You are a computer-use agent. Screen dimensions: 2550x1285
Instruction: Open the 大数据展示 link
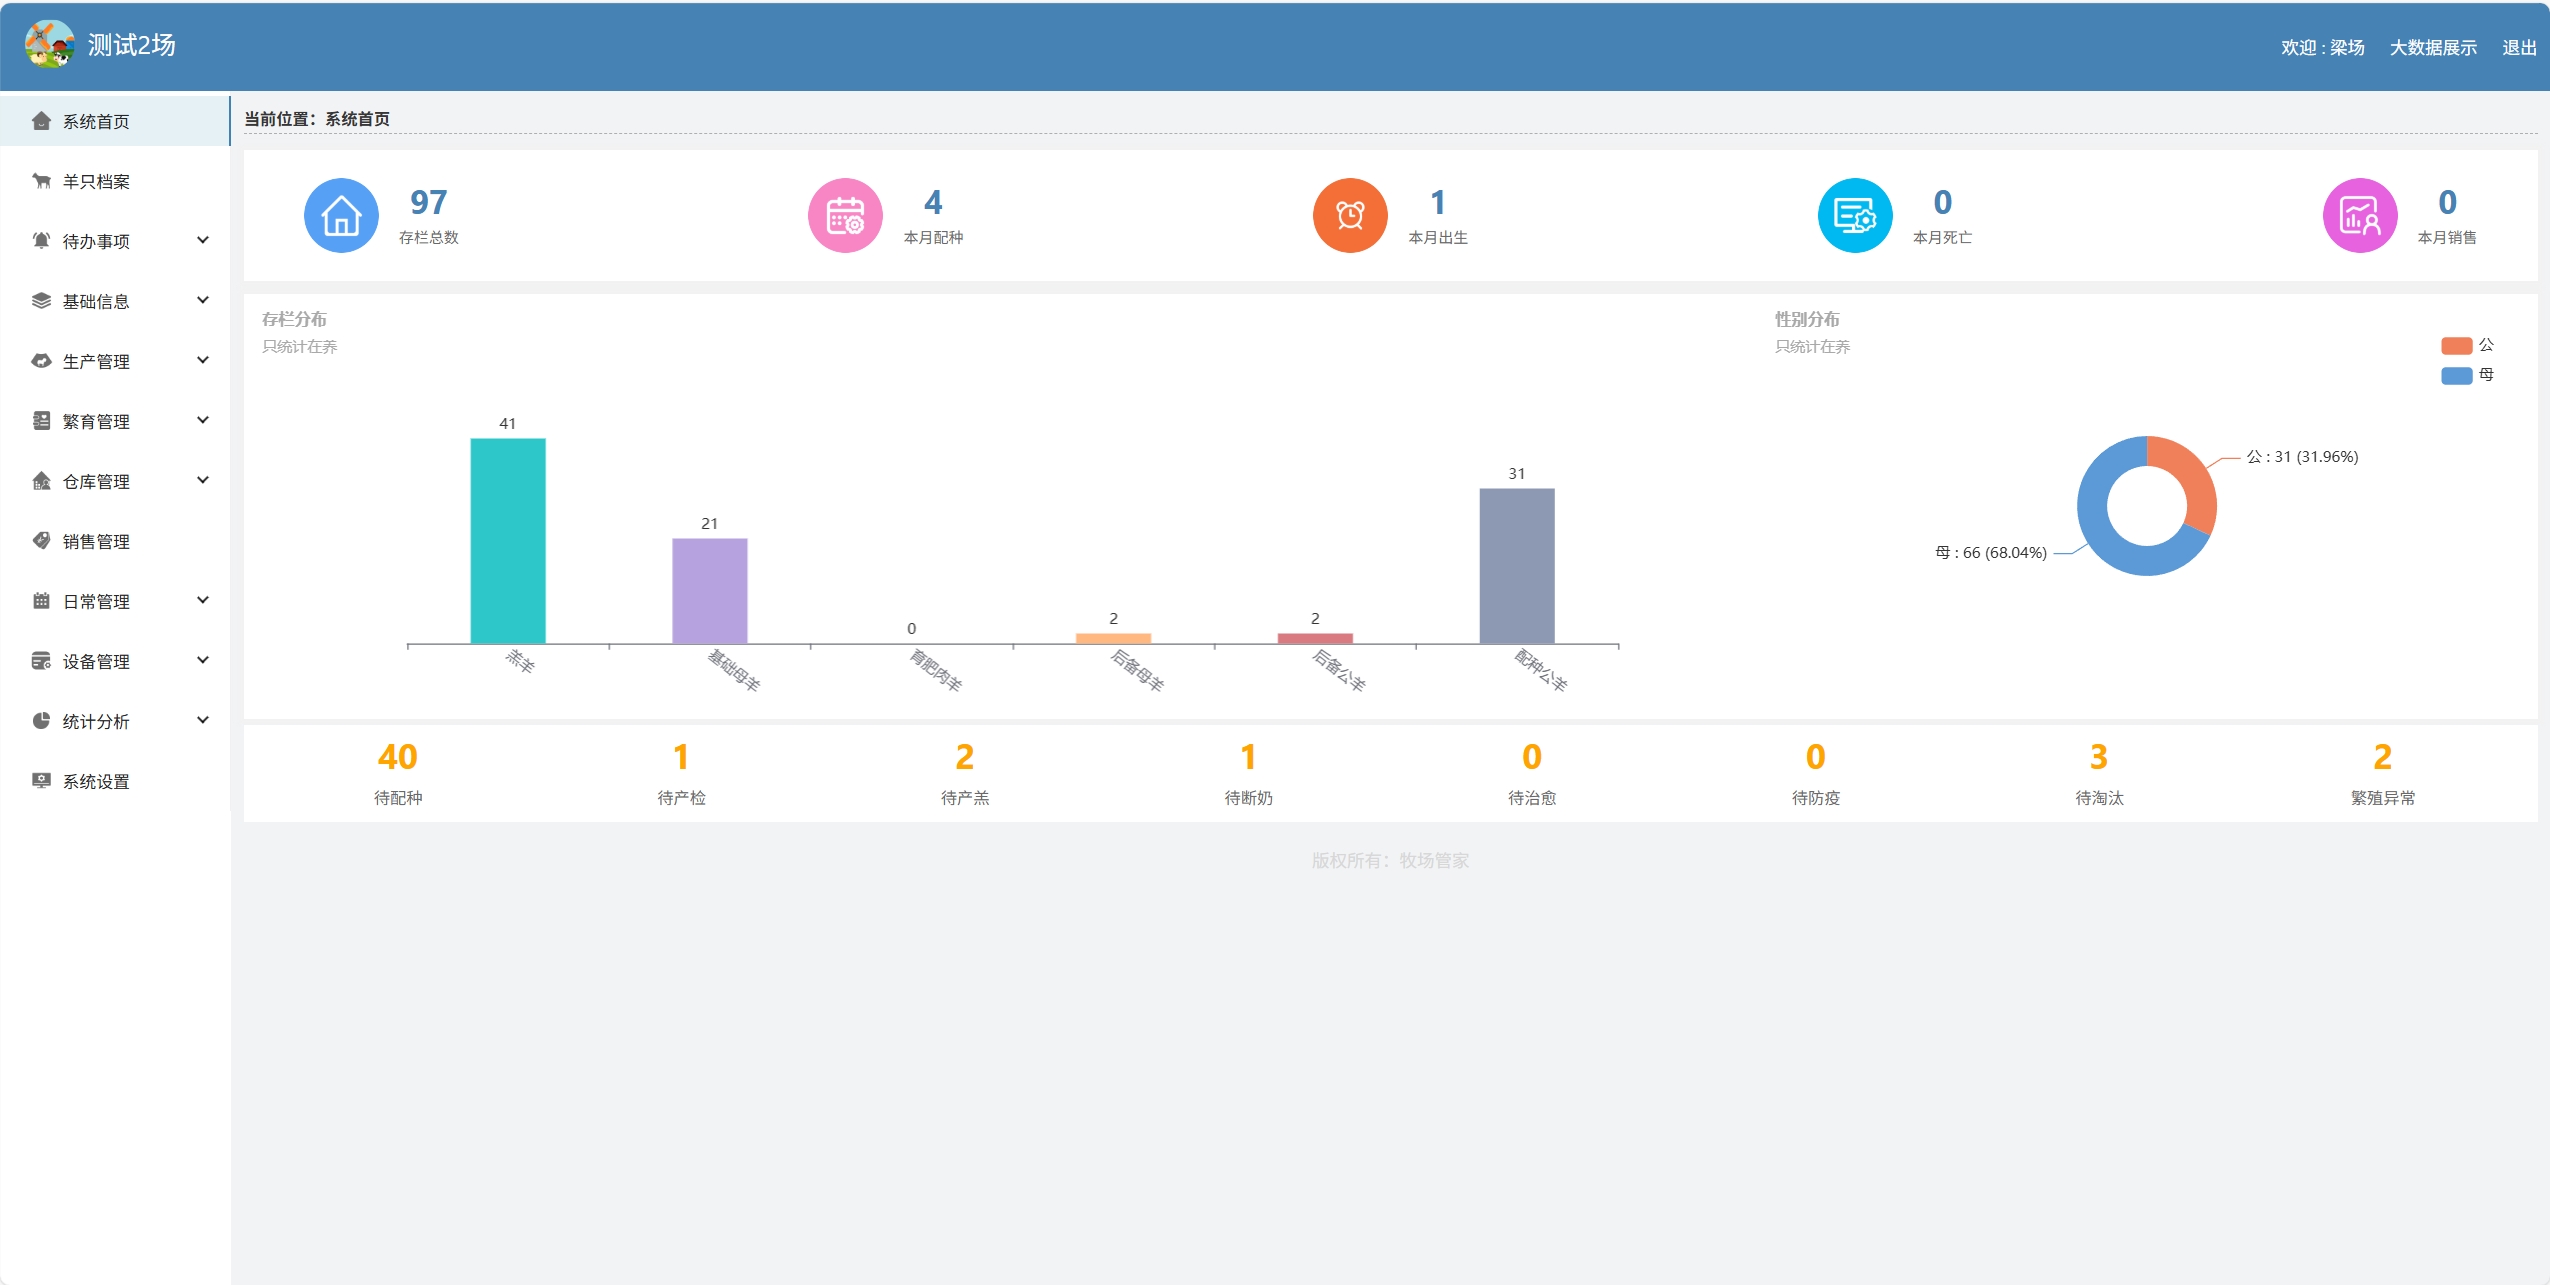(x=2432, y=48)
